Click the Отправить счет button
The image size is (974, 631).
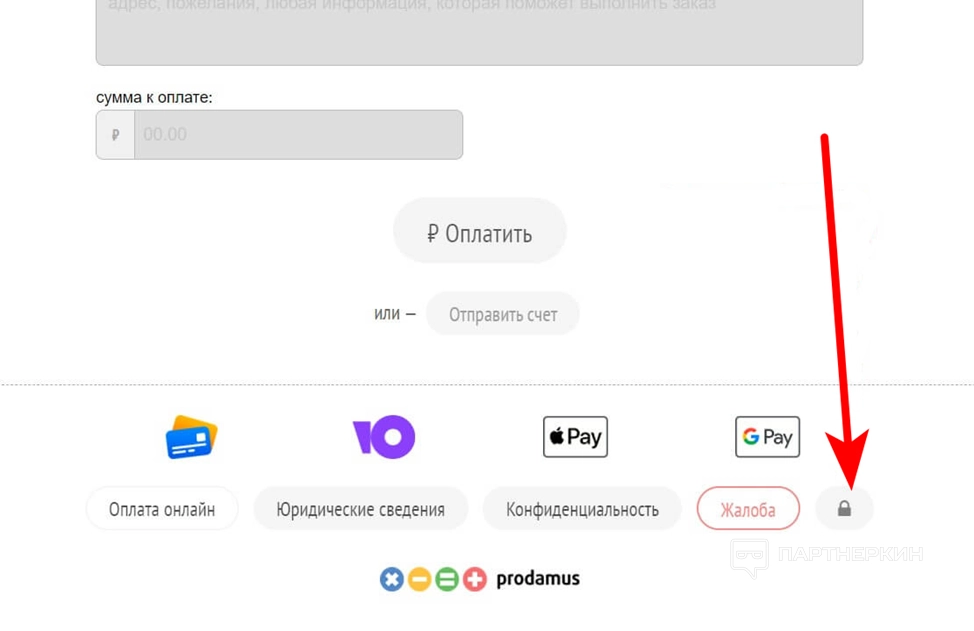click(x=502, y=315)
